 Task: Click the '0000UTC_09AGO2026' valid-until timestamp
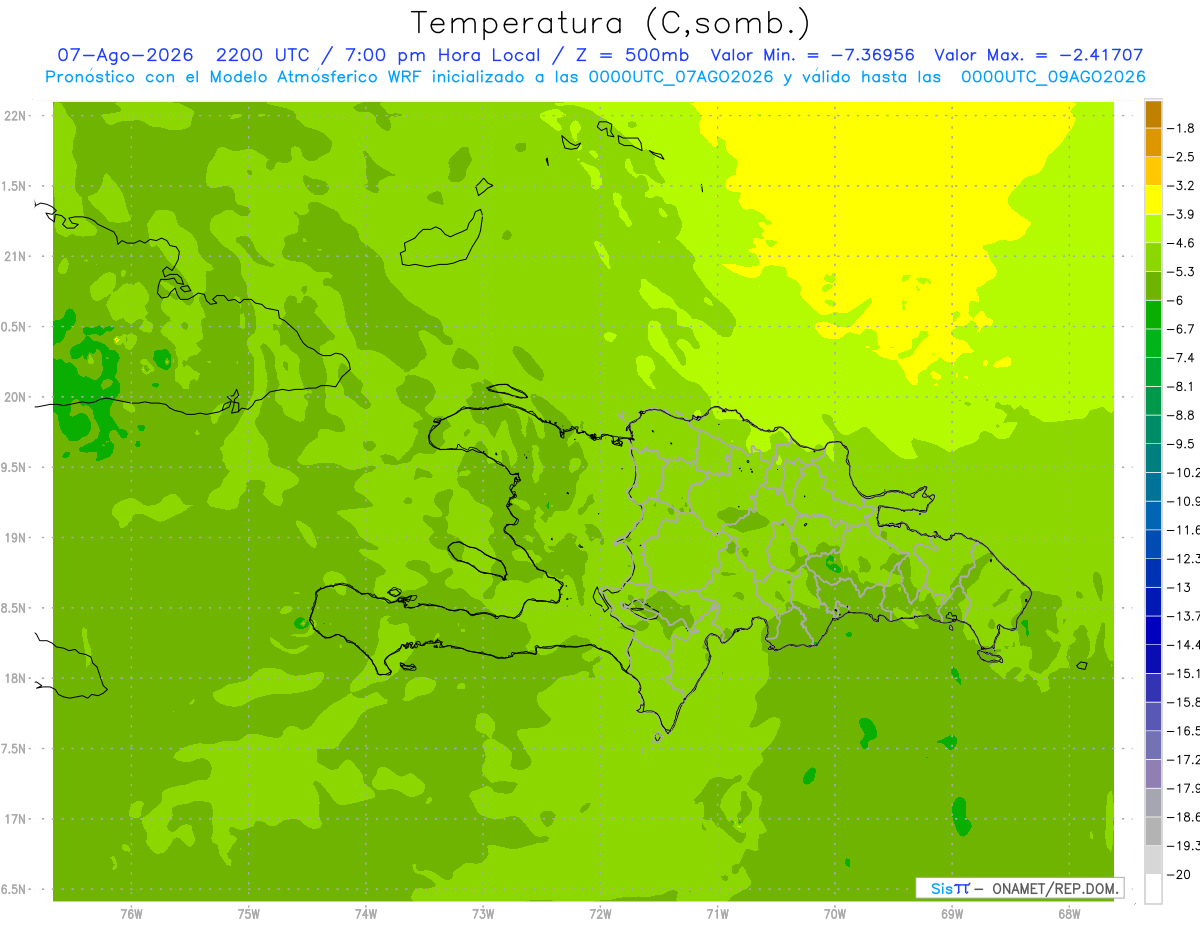1053,77
